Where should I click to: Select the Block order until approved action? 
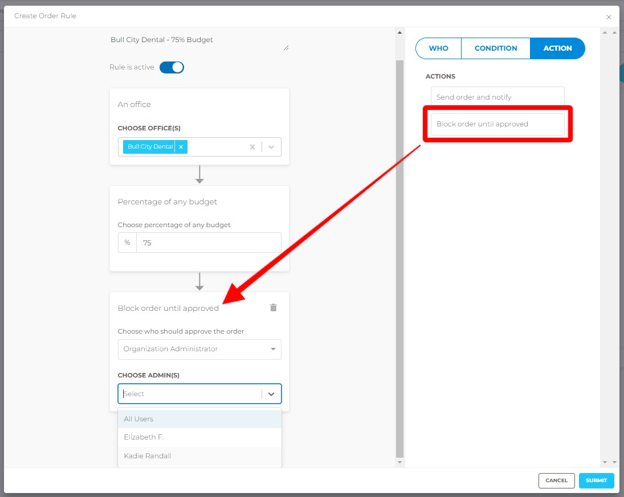(497, 124)
